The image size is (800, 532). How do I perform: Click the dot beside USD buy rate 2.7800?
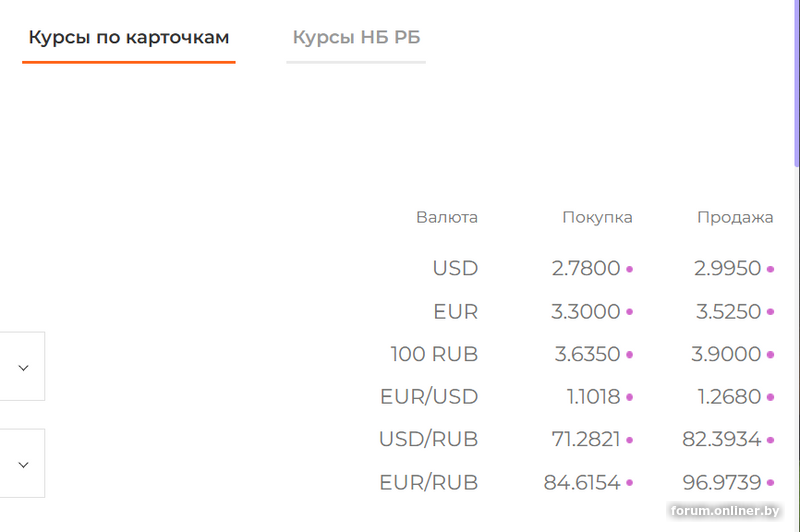[630, 270]
